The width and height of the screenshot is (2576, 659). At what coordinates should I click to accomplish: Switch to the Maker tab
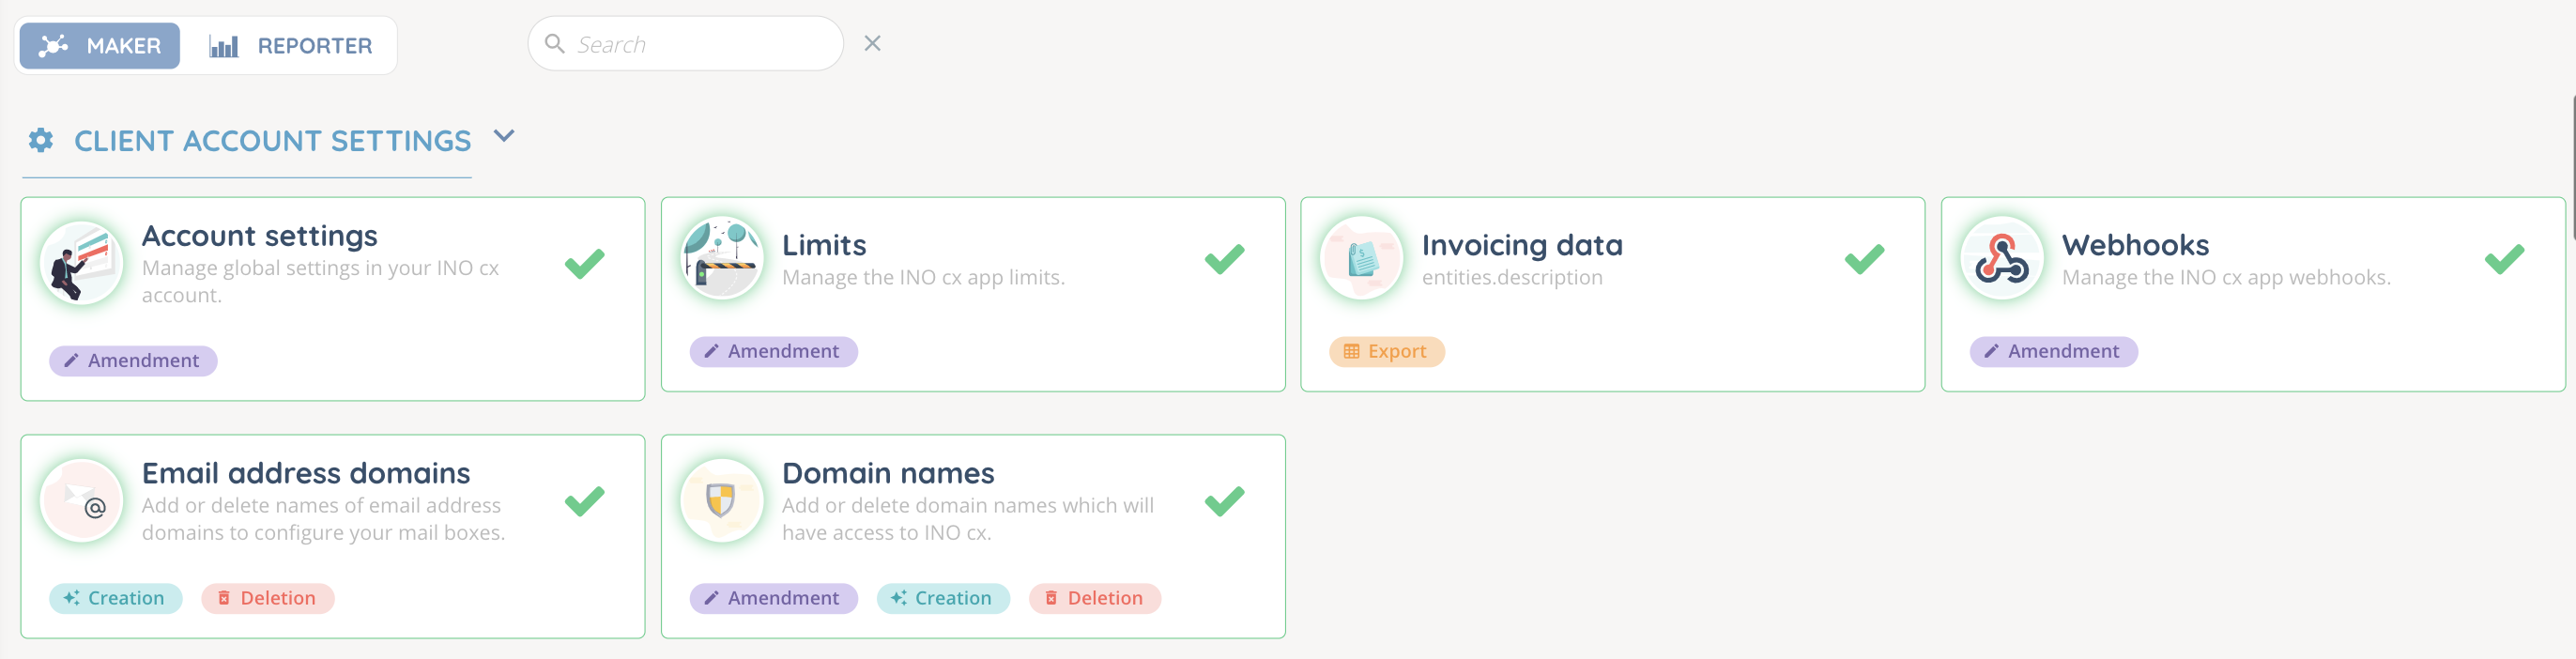pyautogui.click(x=100, y=46)
